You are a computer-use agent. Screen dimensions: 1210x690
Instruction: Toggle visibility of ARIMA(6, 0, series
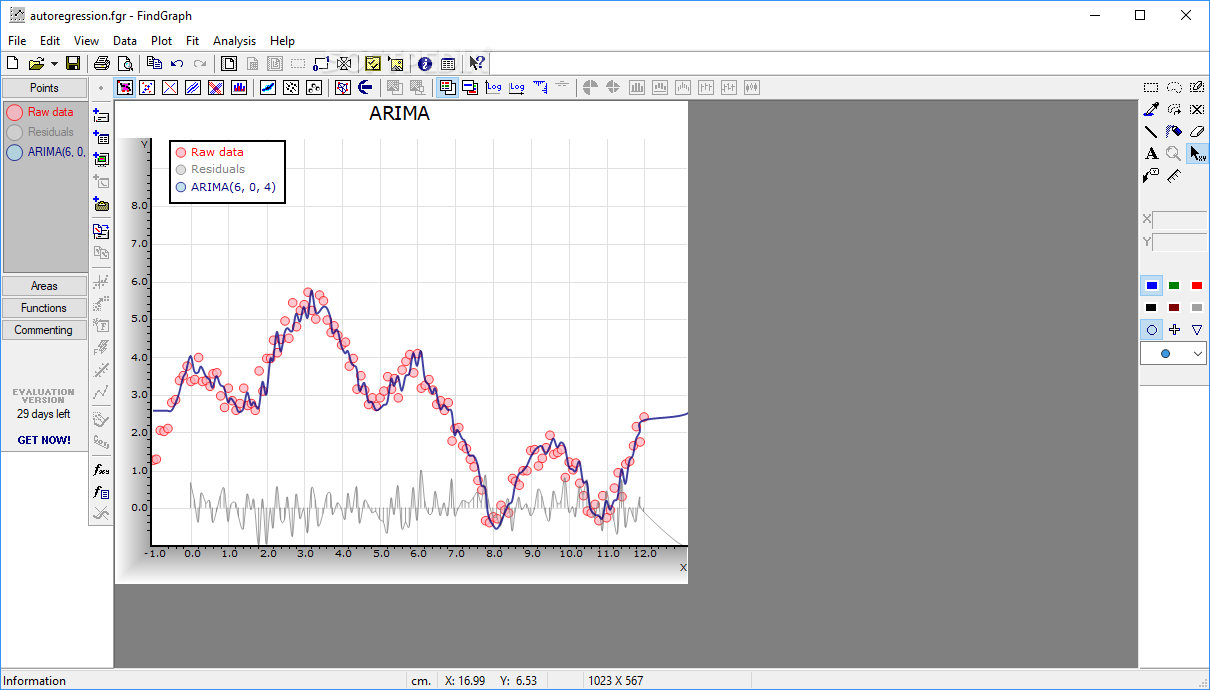pyautogui.click(x=15, y=152)
